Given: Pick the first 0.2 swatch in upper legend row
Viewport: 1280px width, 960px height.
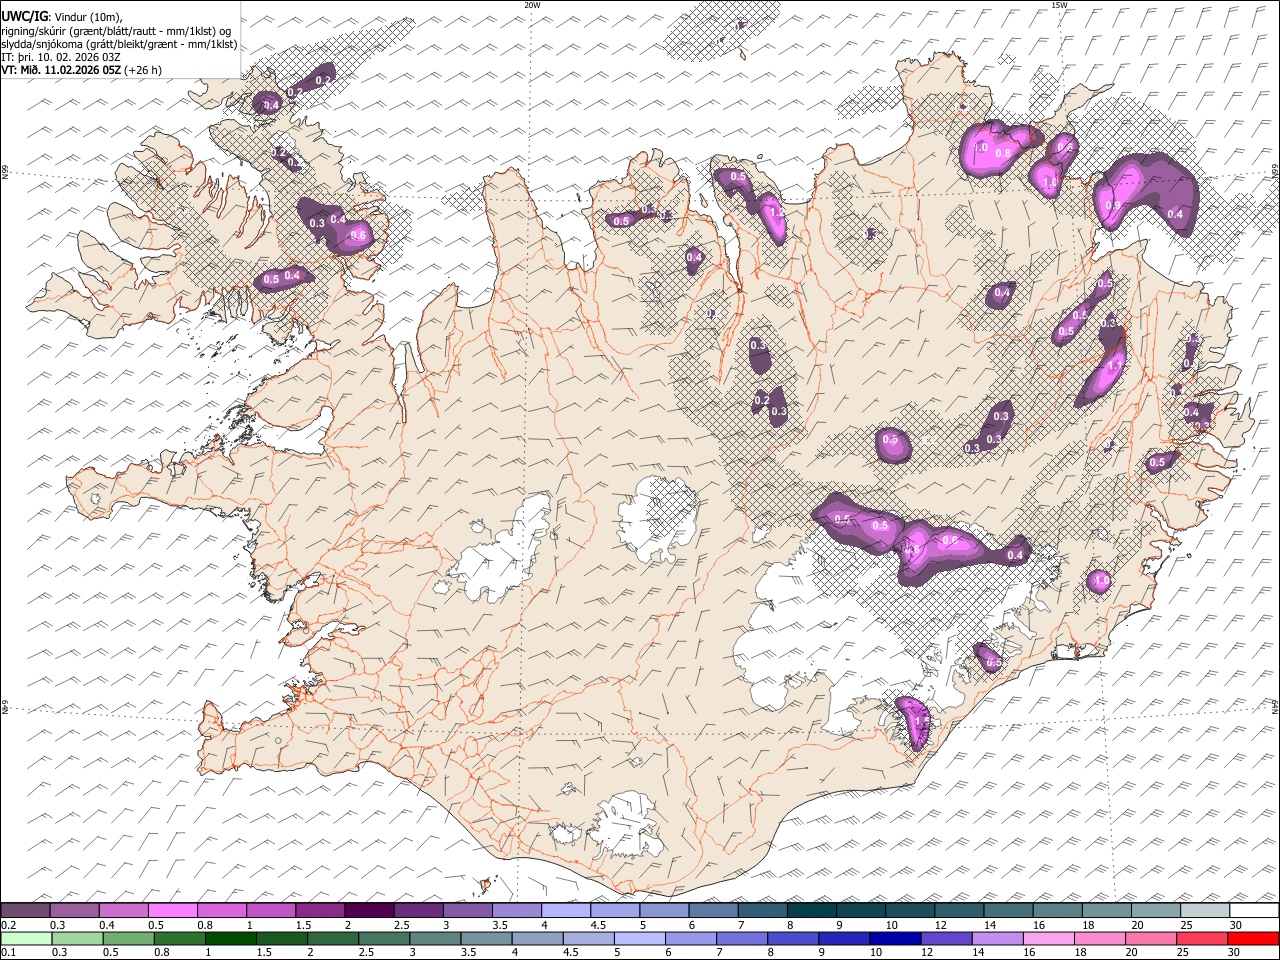Looking at the screenshot, I should [25, 910].
